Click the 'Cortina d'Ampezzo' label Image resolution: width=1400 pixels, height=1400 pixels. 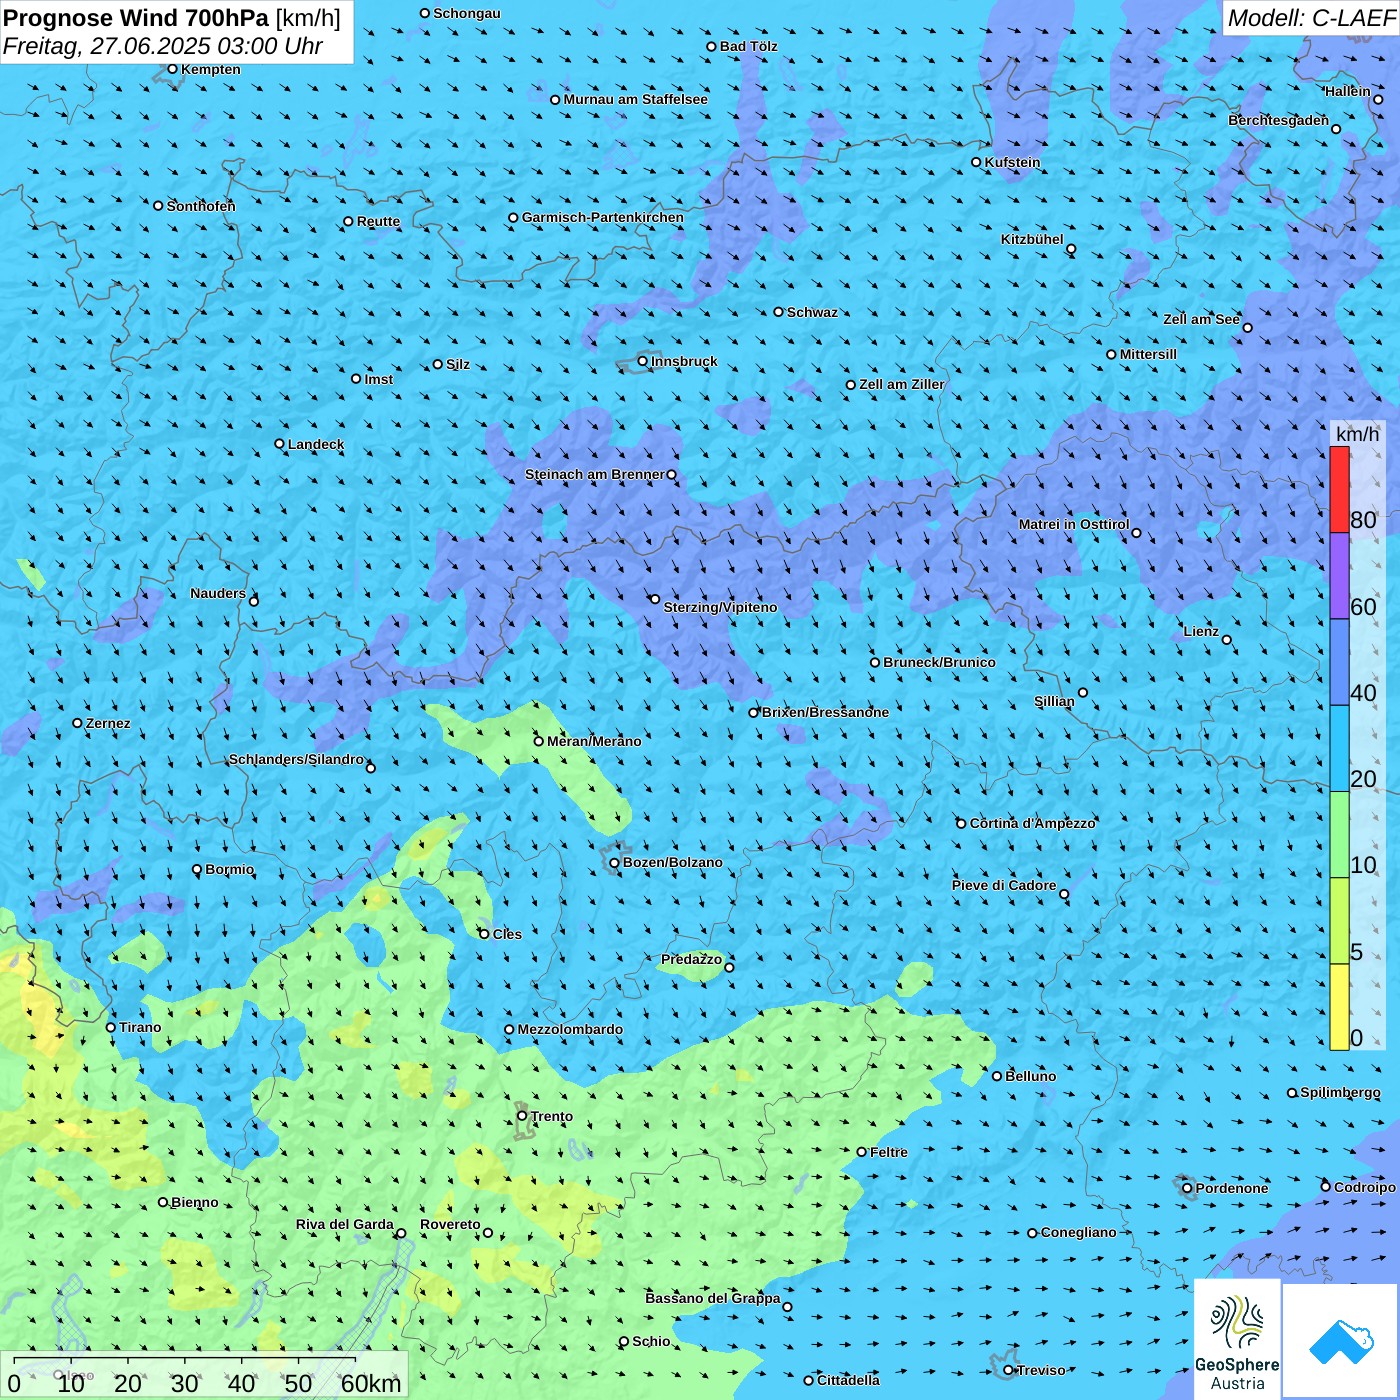[1033, 823]
